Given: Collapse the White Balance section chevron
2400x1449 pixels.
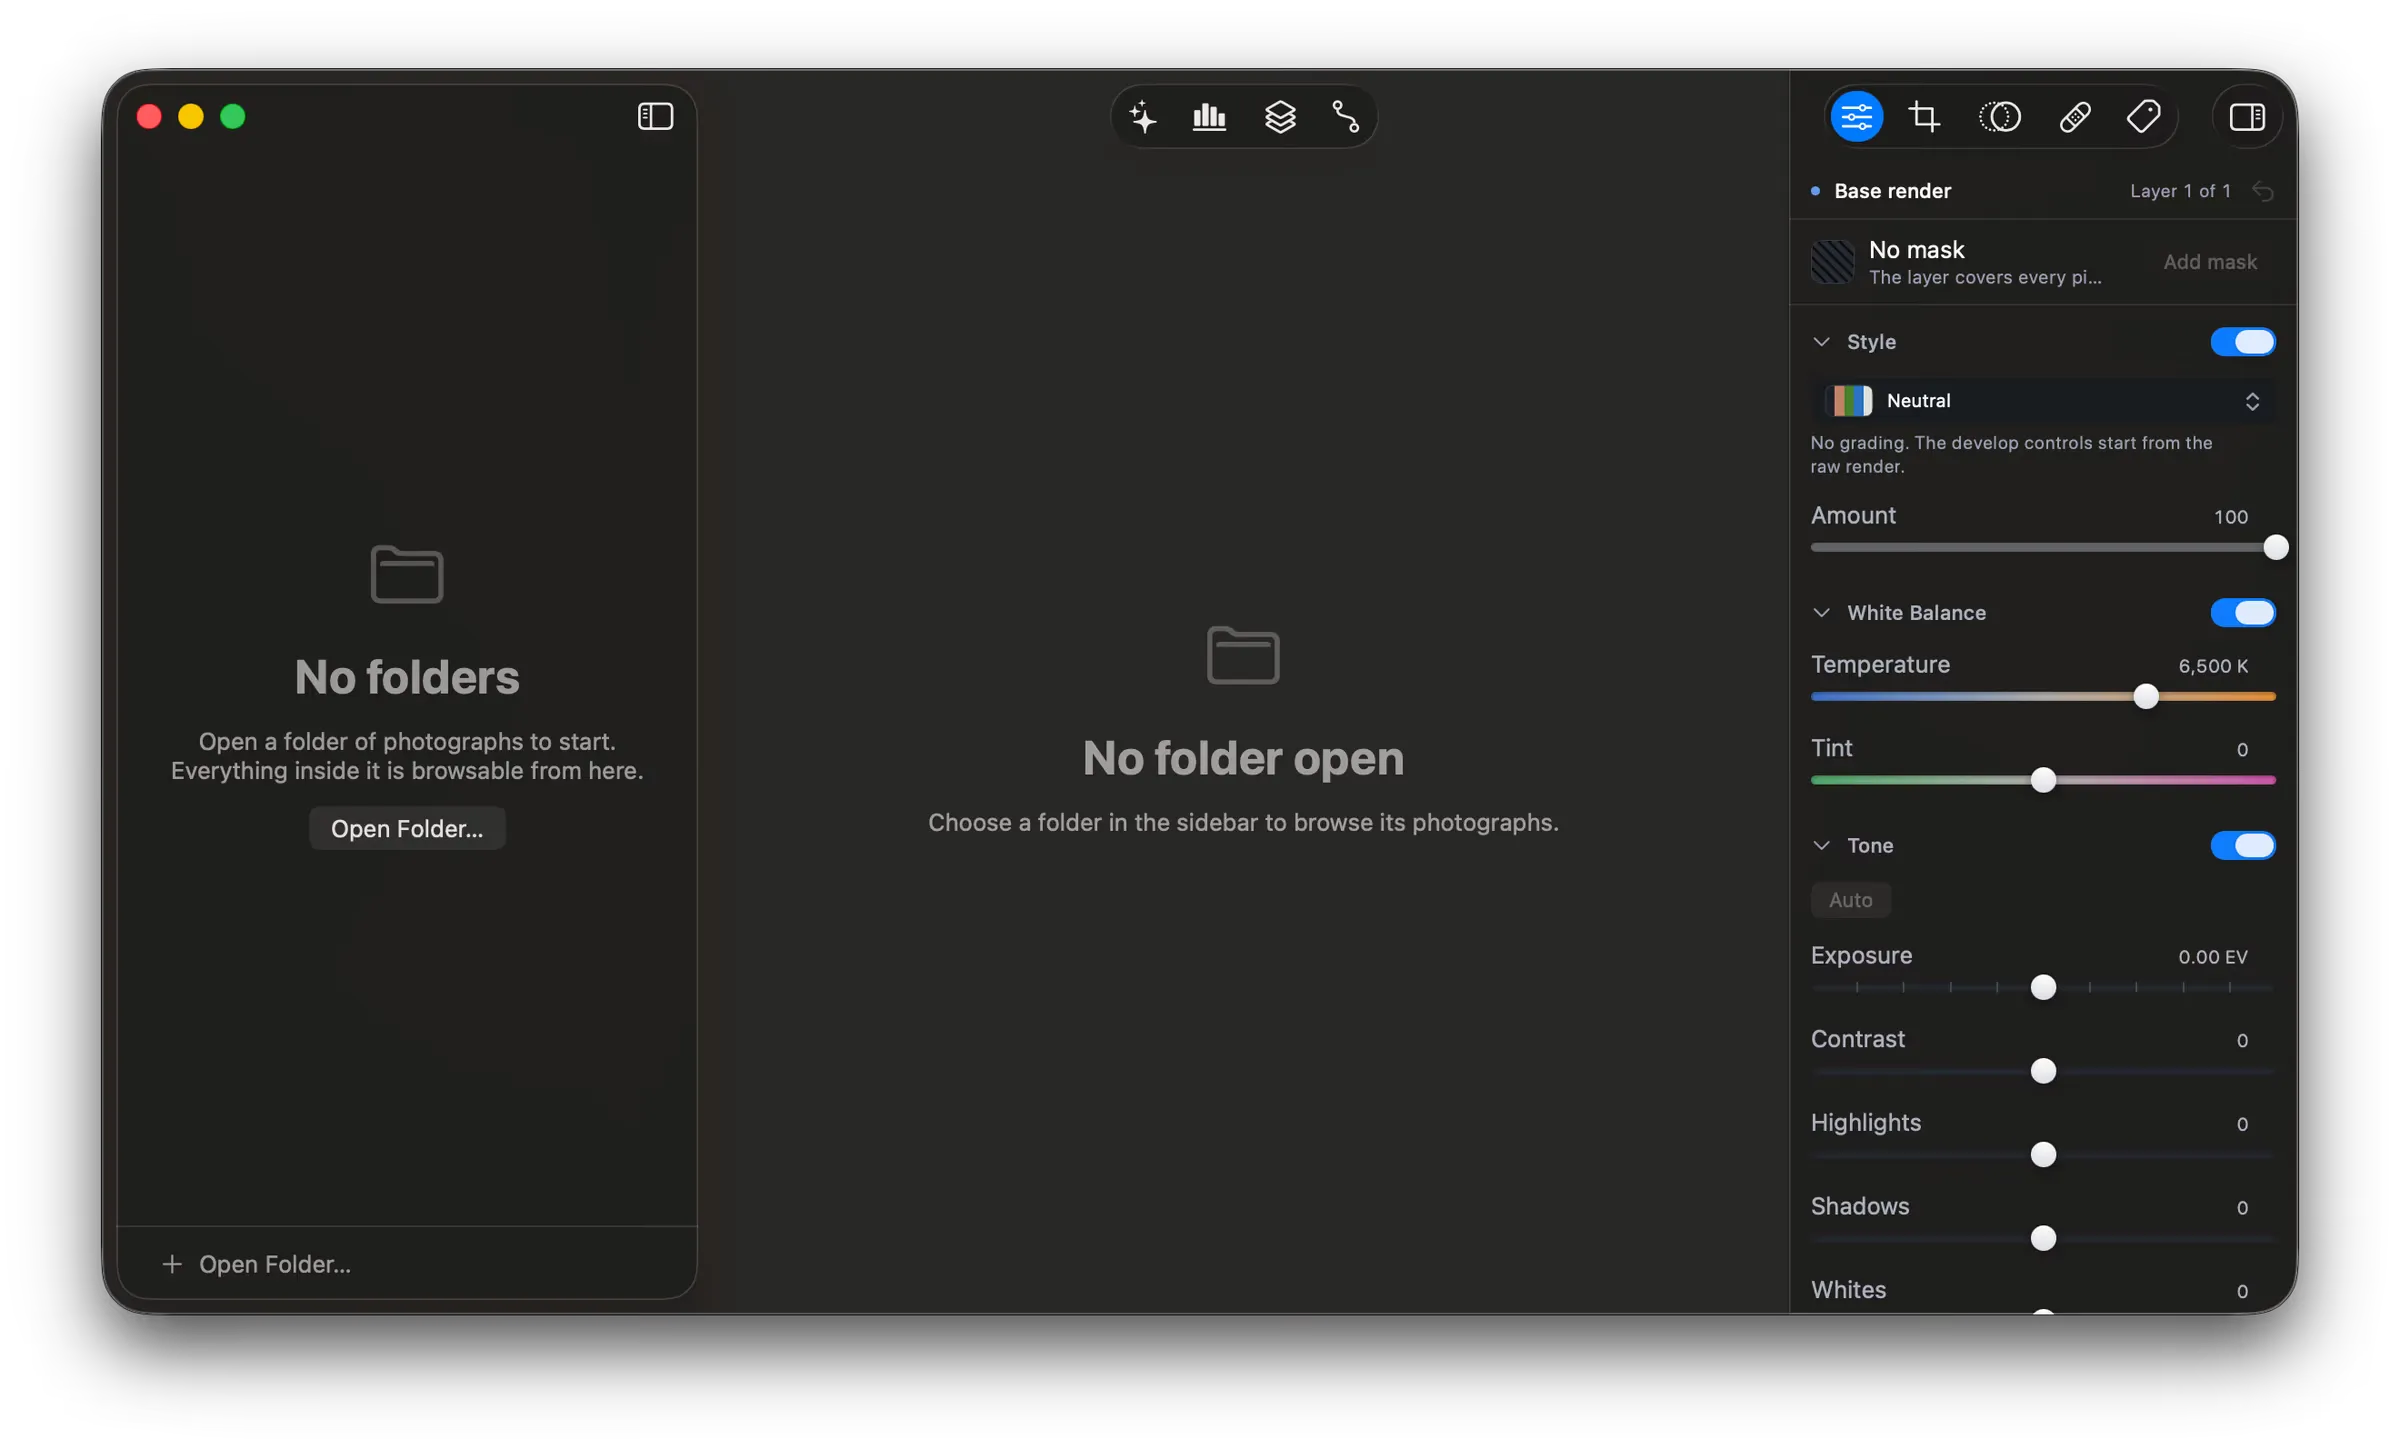Looking at the screenshot, I should click(1821, 613).
